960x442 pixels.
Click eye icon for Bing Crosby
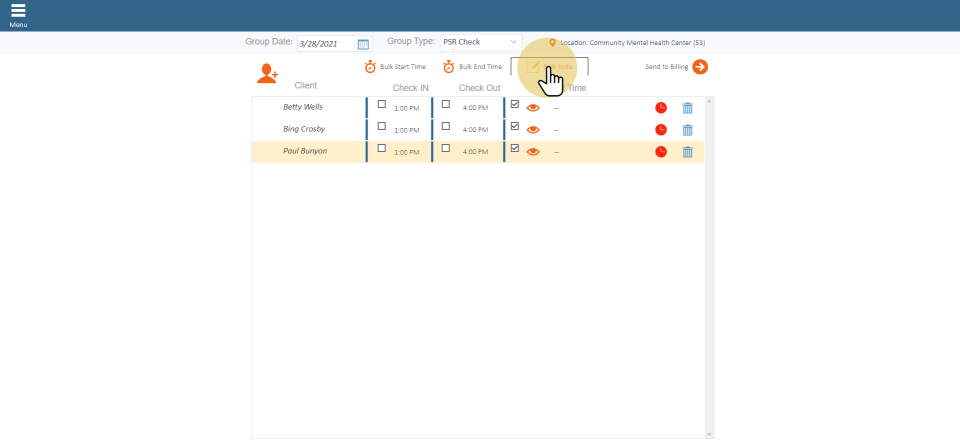click(533, 129)
